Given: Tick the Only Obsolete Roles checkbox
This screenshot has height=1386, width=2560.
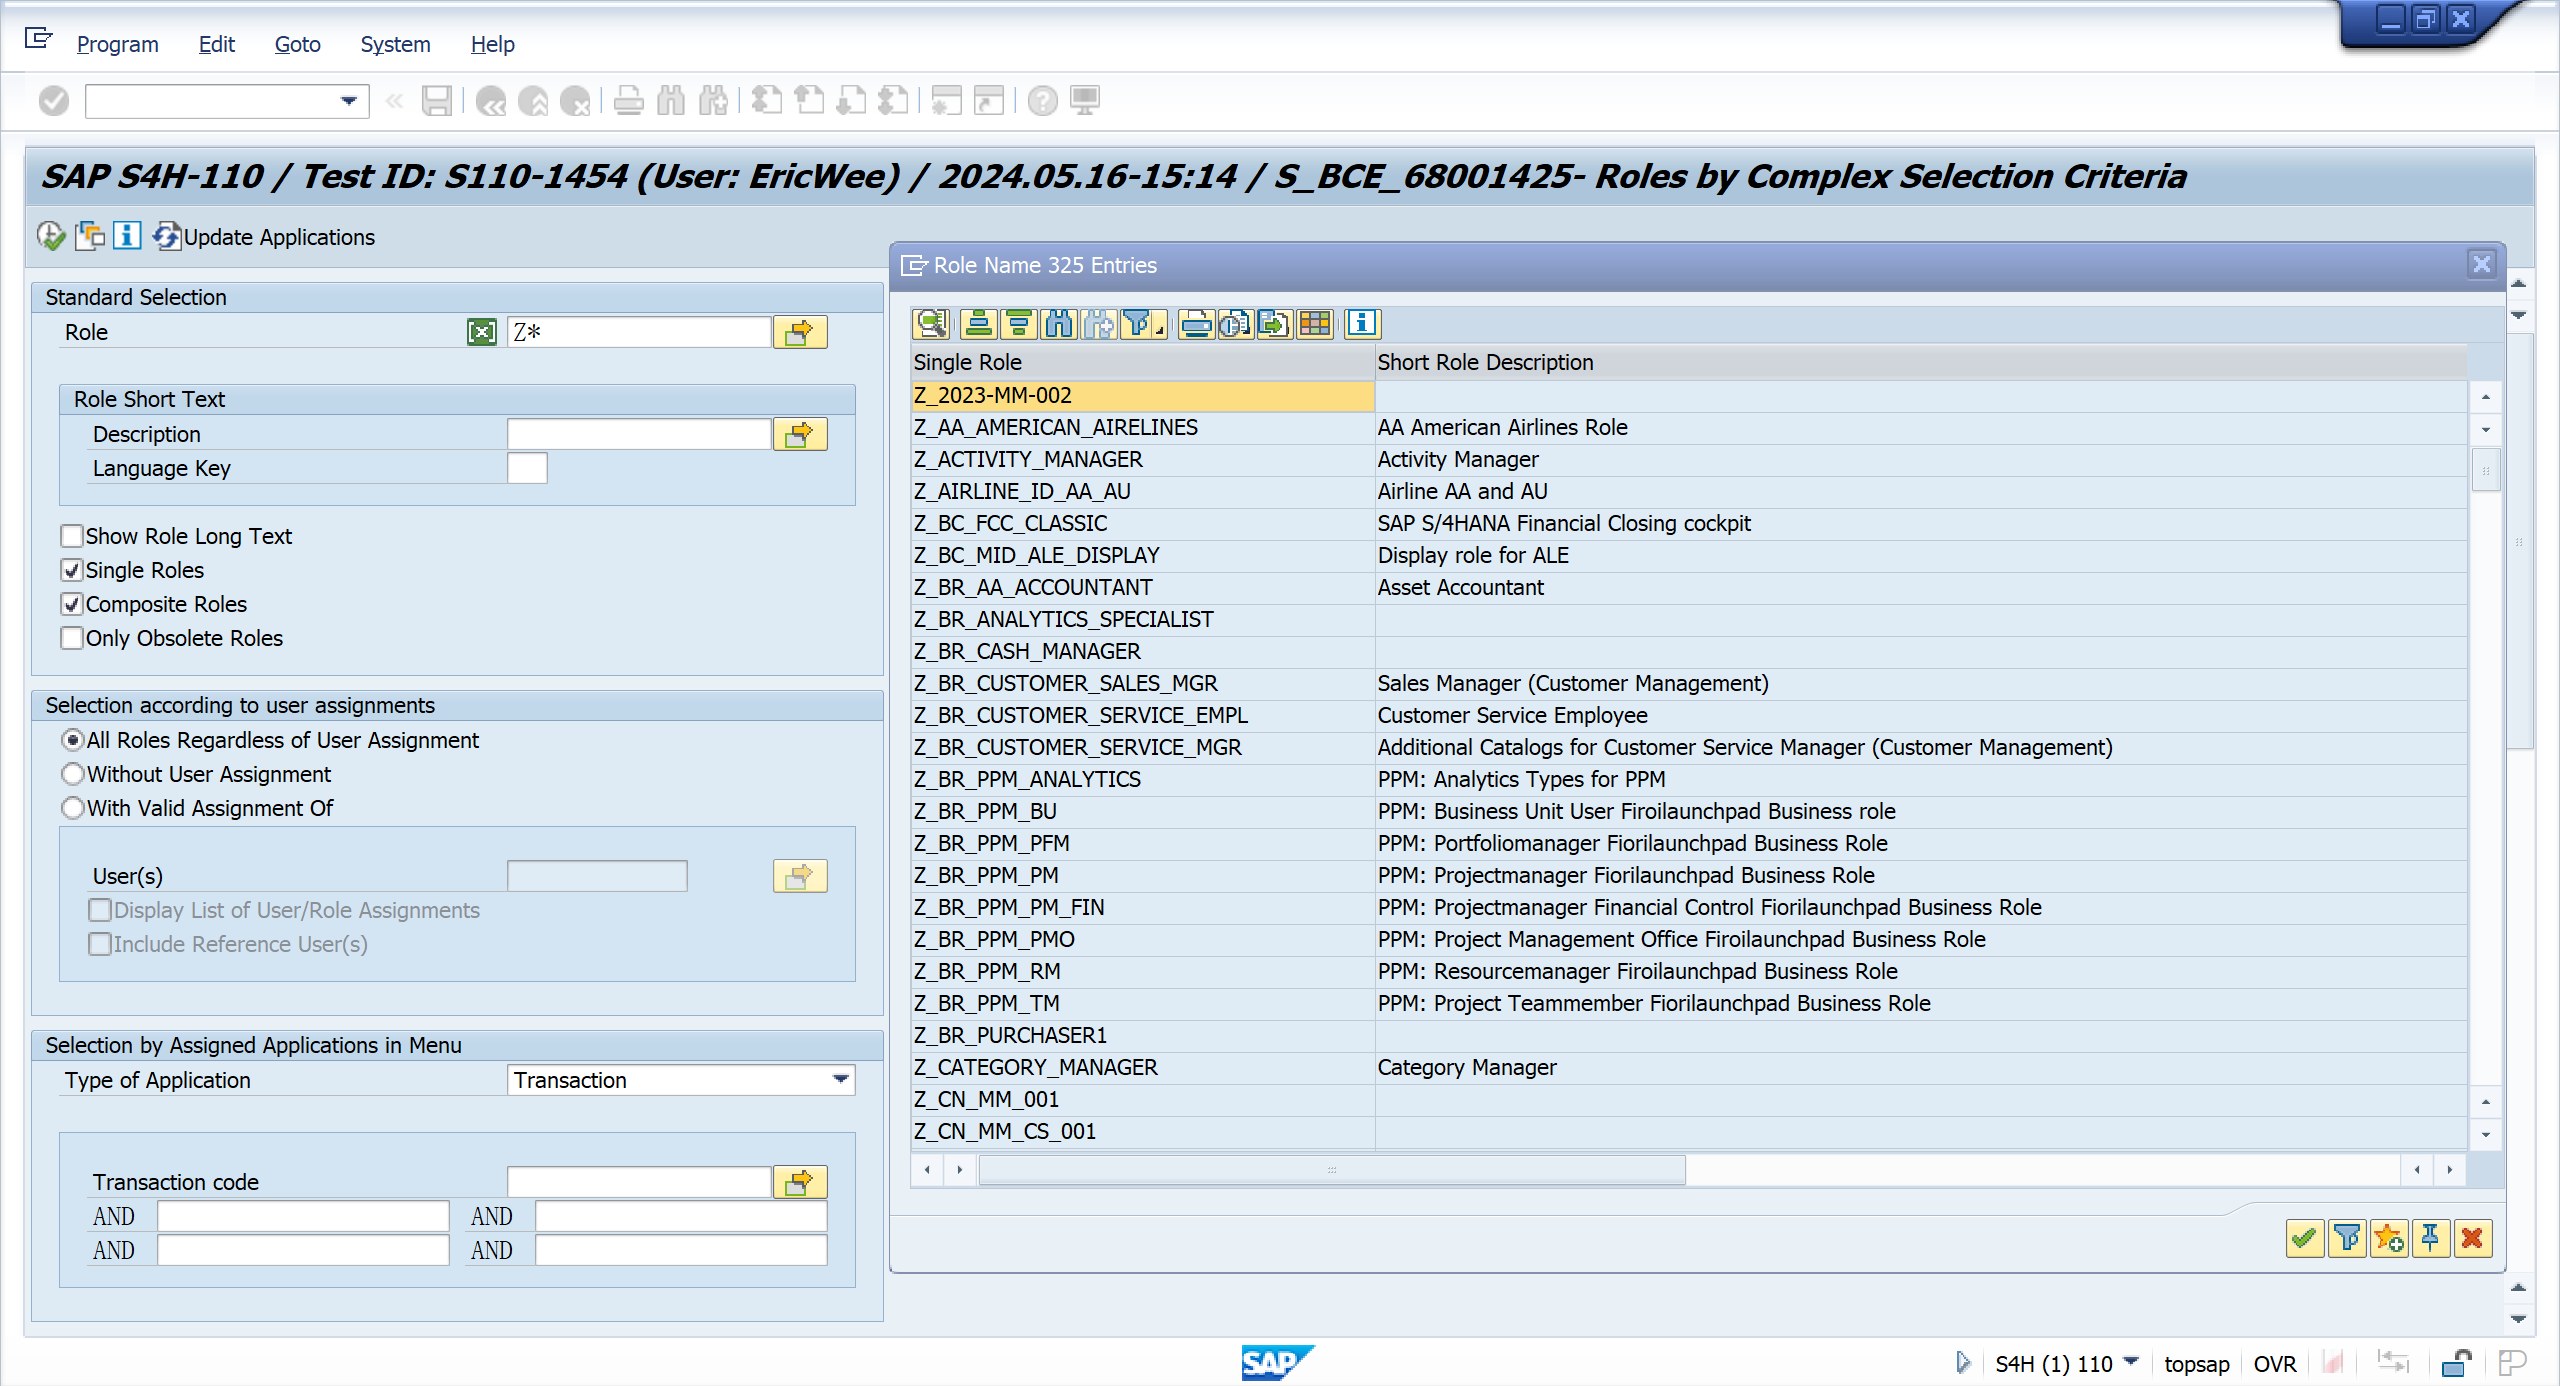Looking at the screenshot, I should (72, 638).
